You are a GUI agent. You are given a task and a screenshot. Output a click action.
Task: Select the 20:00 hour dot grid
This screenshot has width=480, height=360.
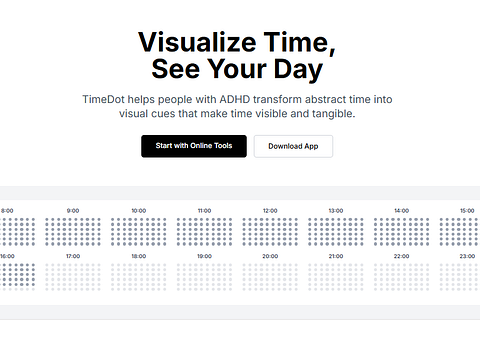270,277
